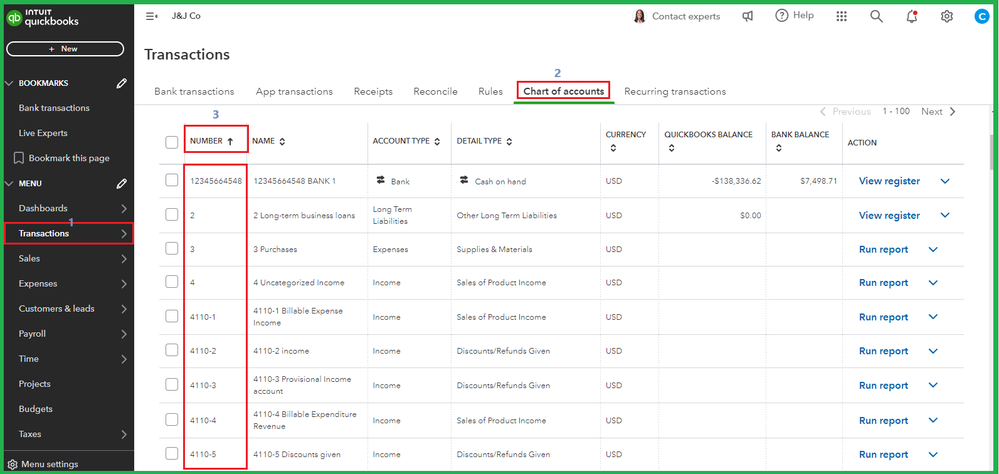999x474 pixels.
Task: Open the notifications bell
Action: (911, 16)
